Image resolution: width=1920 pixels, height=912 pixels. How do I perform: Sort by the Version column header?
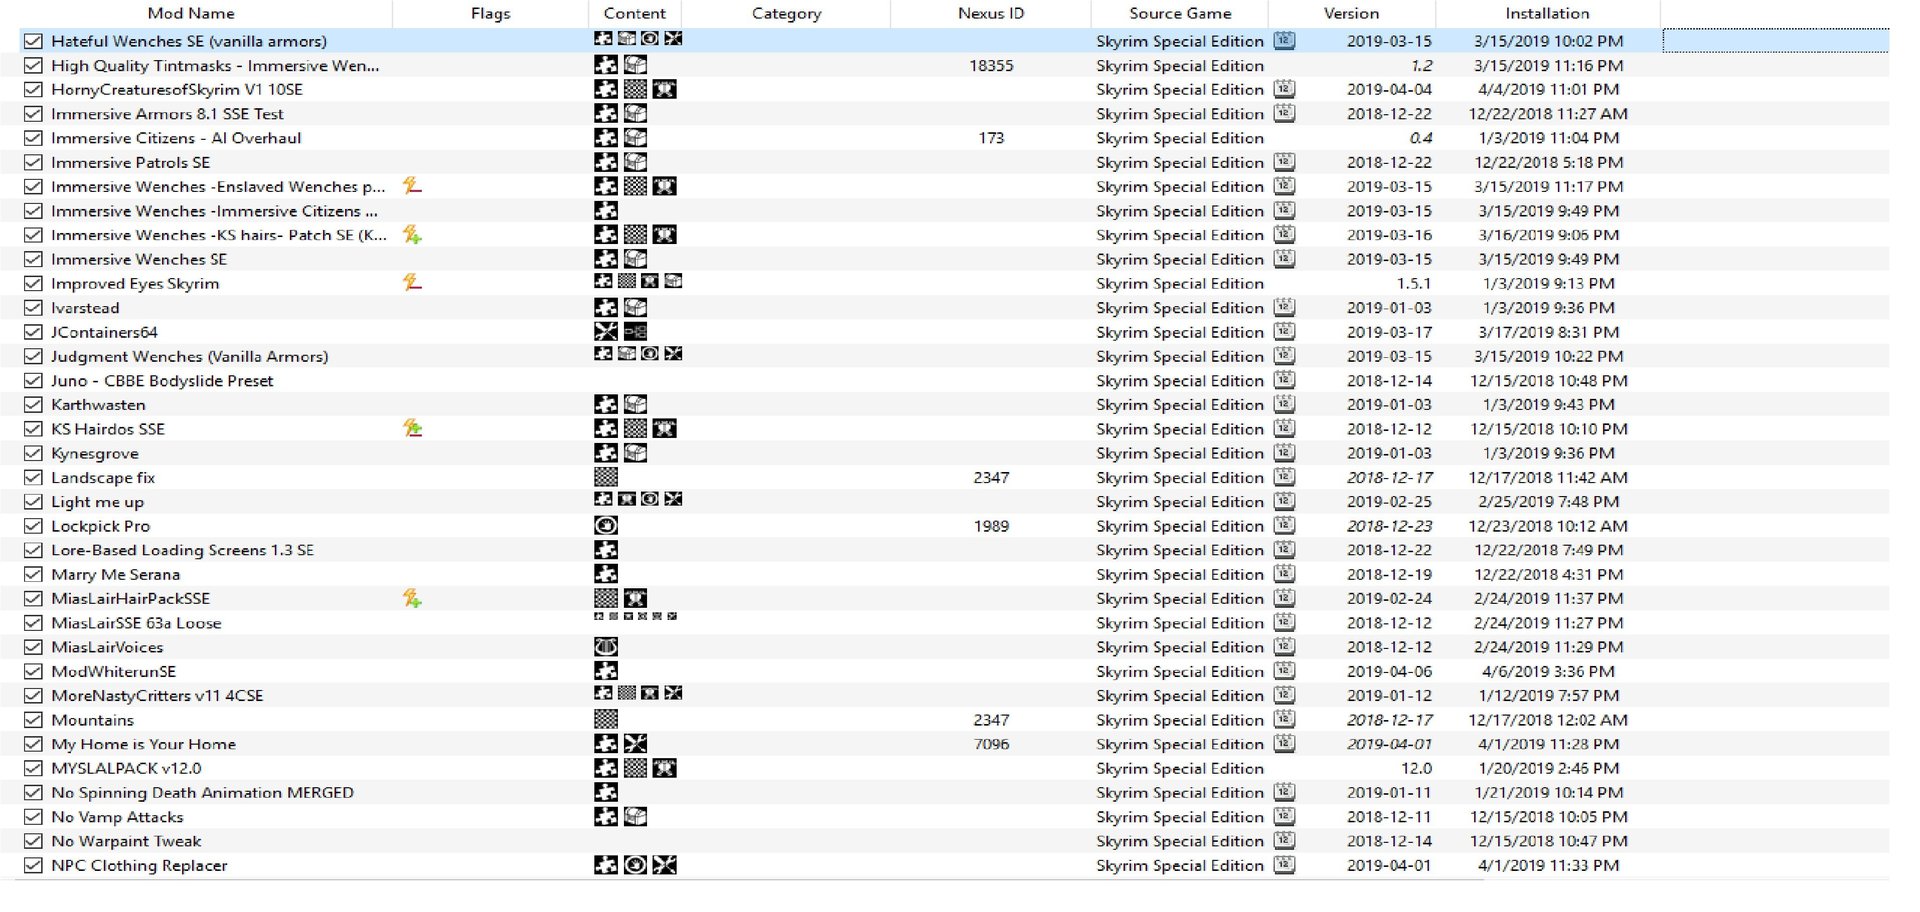[x=1351, y=13]
